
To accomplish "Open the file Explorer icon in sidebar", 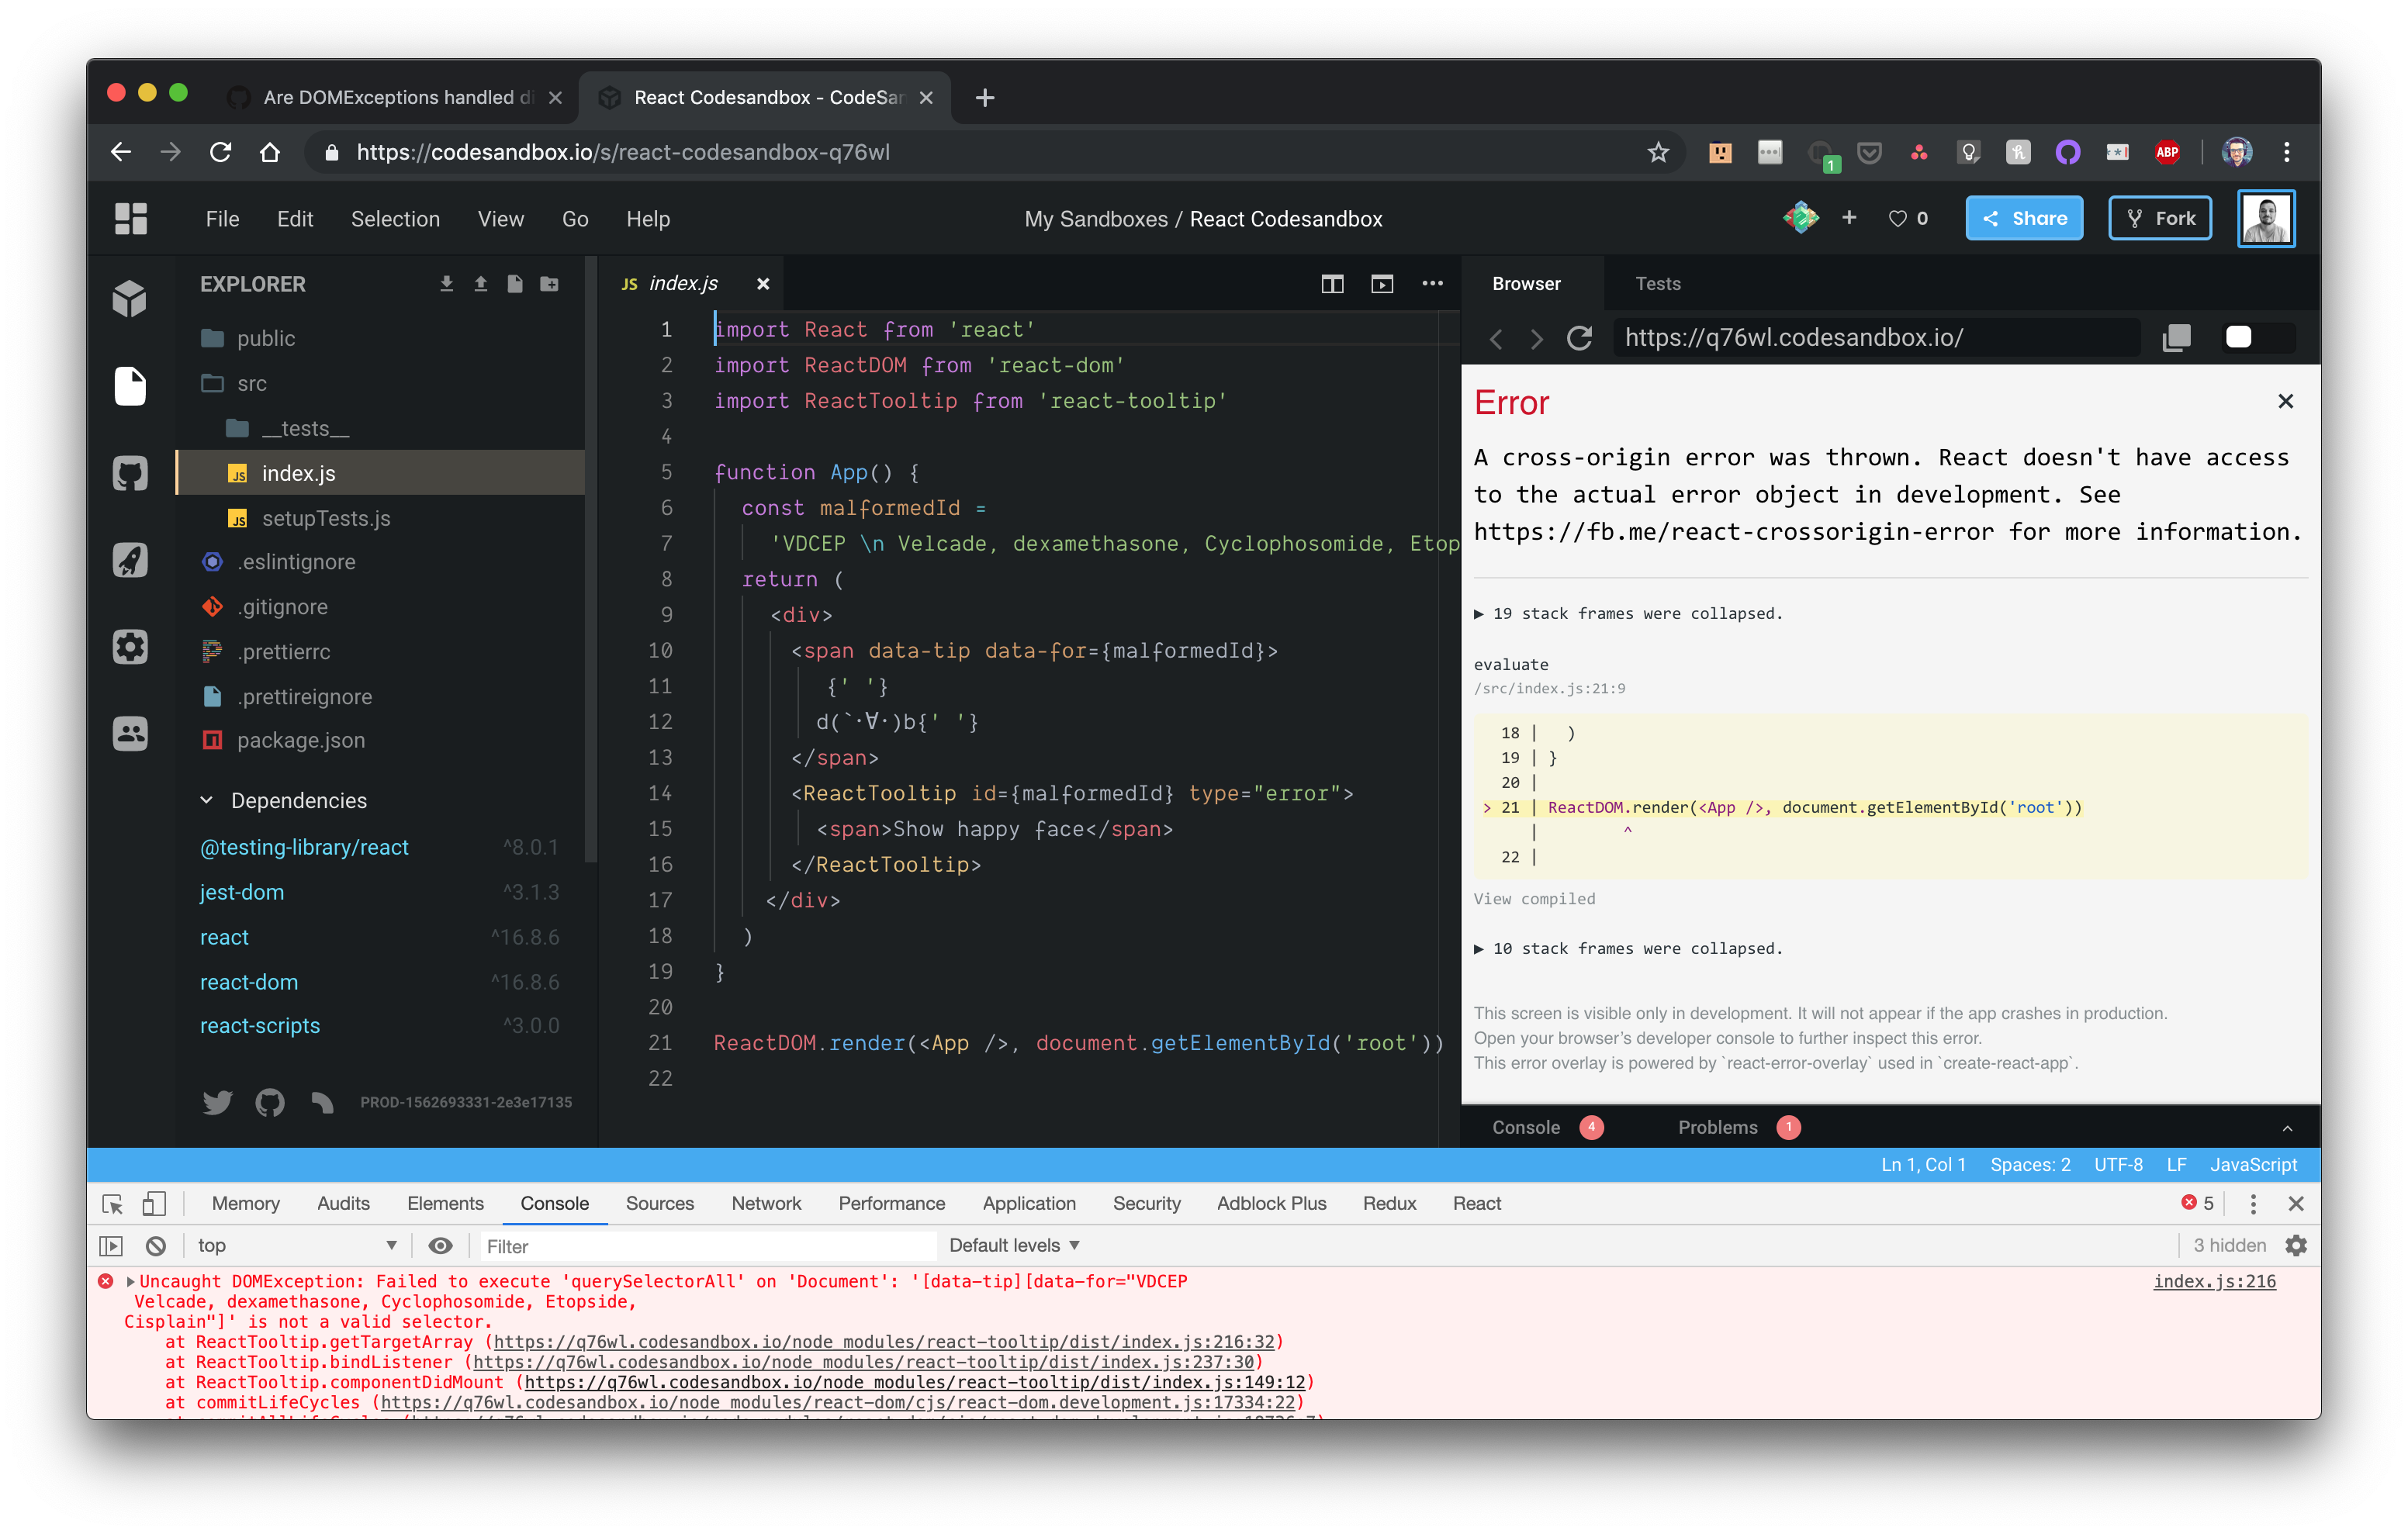I will (130, 386).
